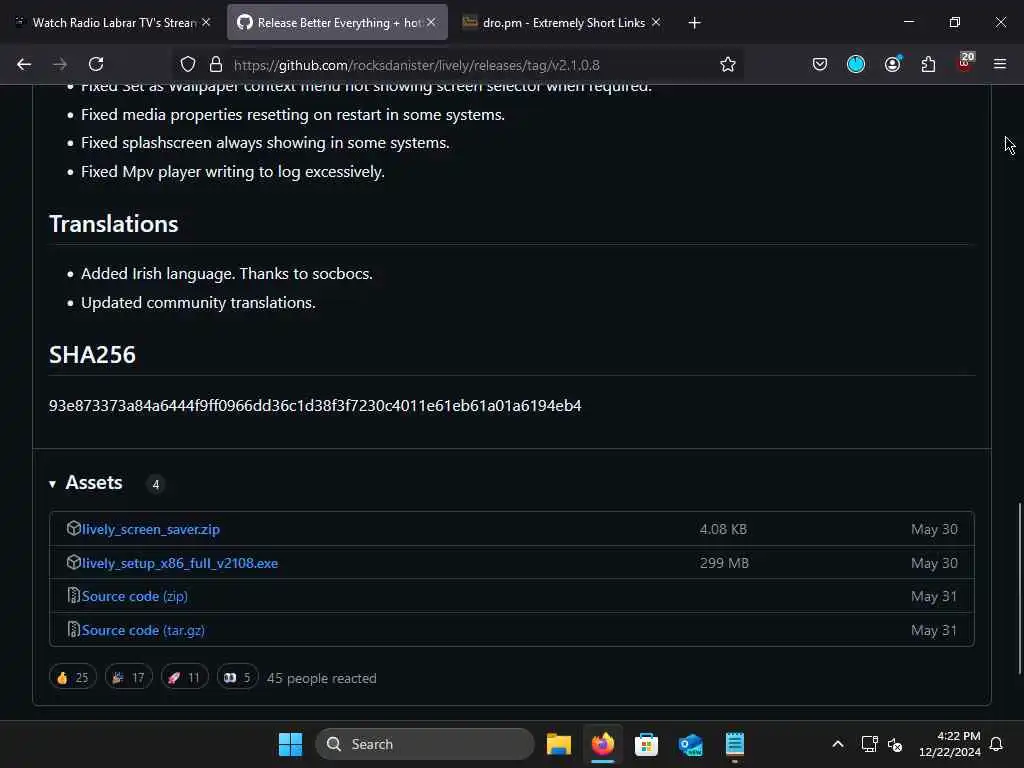This screenshot has width=1024, height=768.
Task: Click the package icon beside lively_setup exe
Action: 73,562
